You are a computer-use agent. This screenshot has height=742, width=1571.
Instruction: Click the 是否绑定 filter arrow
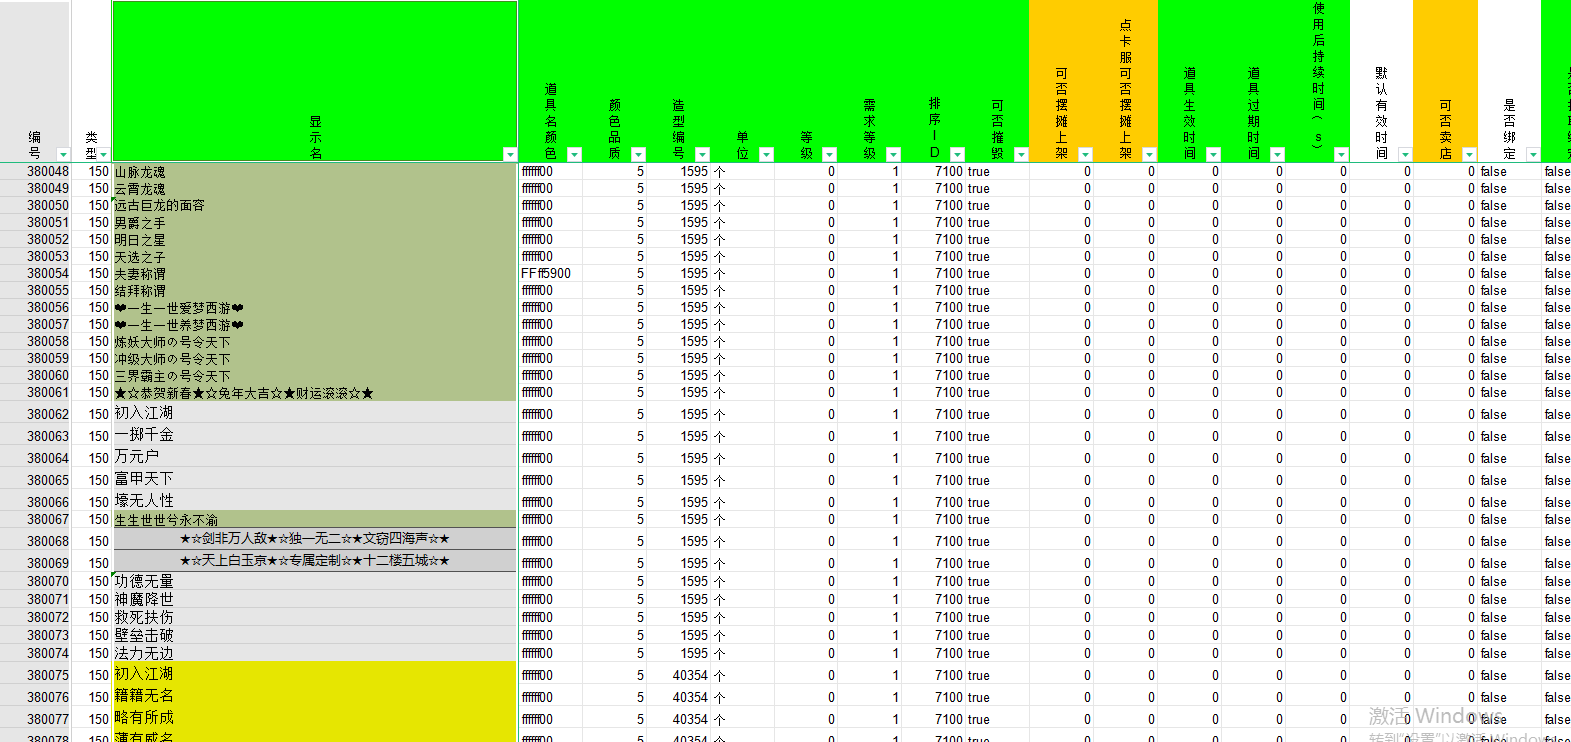coord(1533,154)
